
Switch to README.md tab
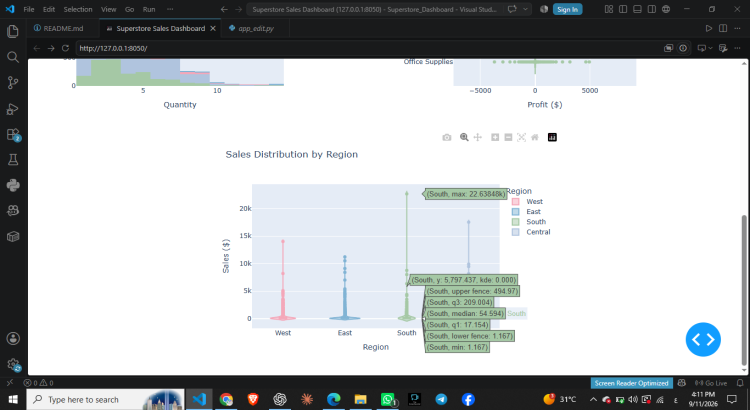(x=63, y=28)
